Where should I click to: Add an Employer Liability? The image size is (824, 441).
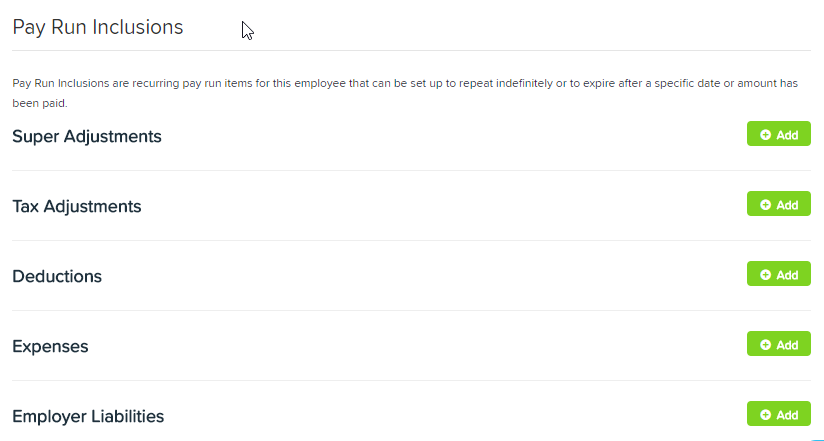pyautogui.click(x=778, y=414)
